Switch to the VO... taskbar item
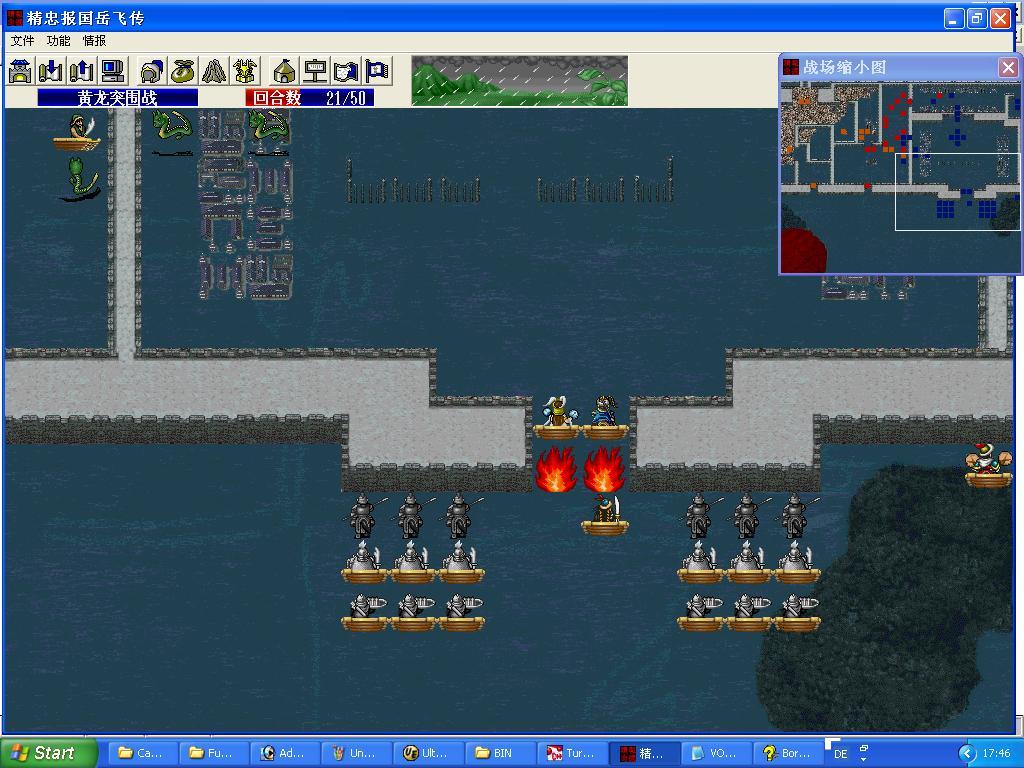 tap(716, 753)
